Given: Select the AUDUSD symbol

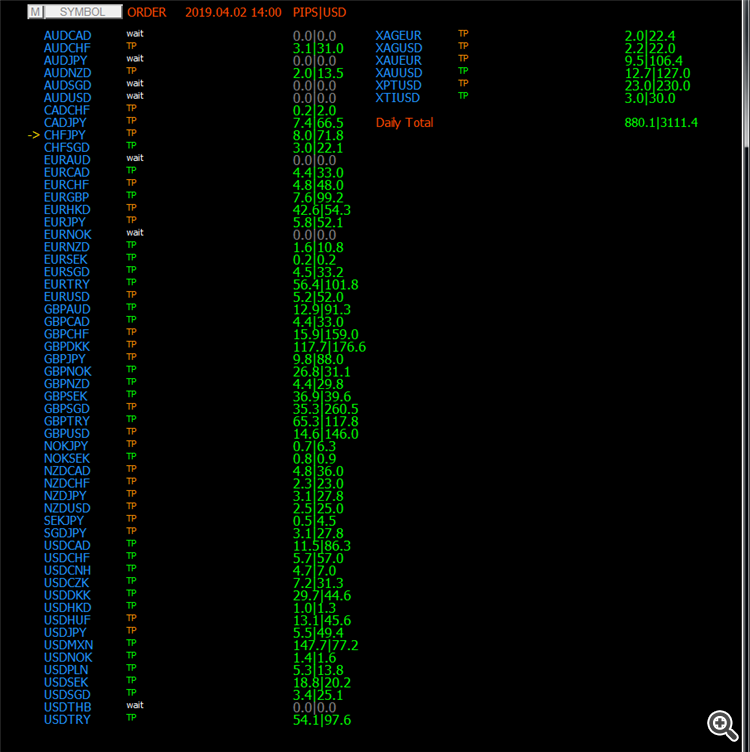Looking at the screenshot, I should pos(68,98).
